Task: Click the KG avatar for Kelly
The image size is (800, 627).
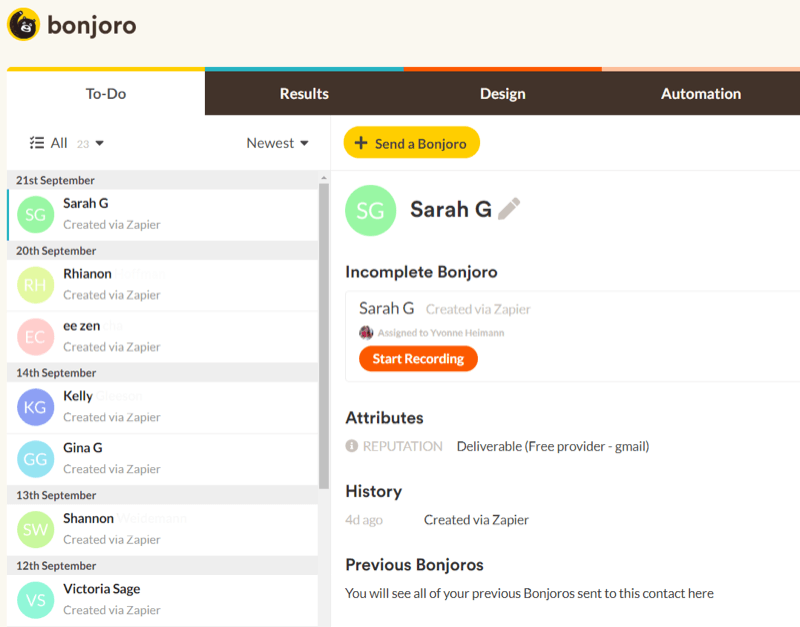Action: click(x=36, y=407)
